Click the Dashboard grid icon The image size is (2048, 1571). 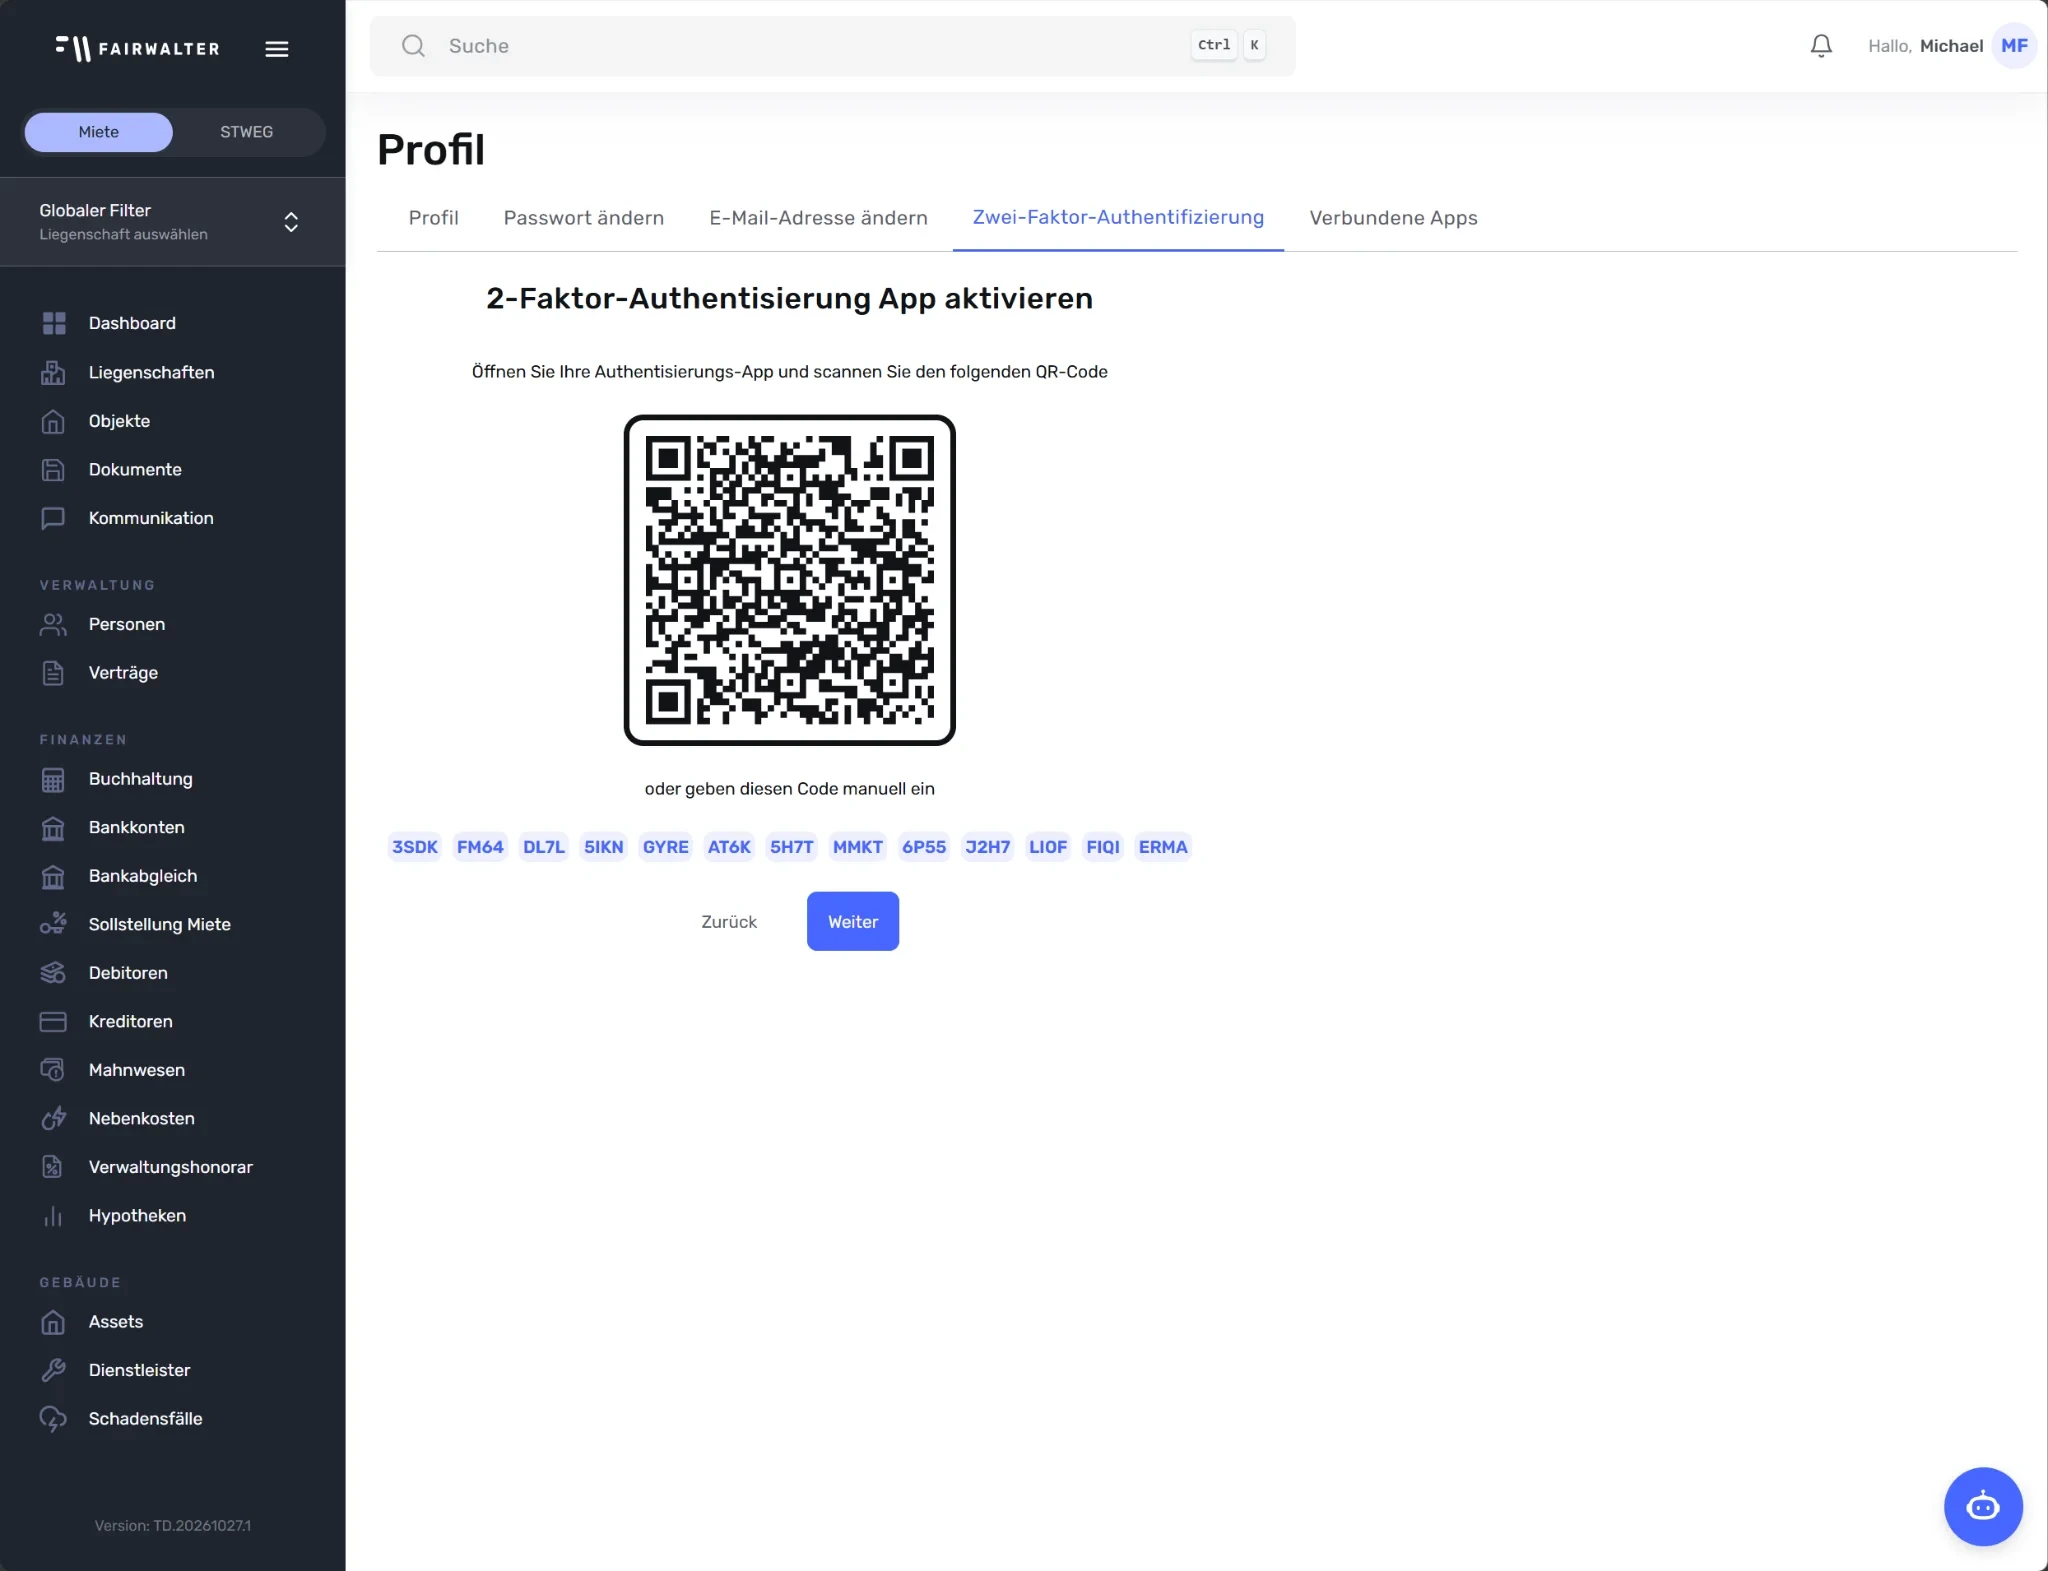click(x=53, y=323)
